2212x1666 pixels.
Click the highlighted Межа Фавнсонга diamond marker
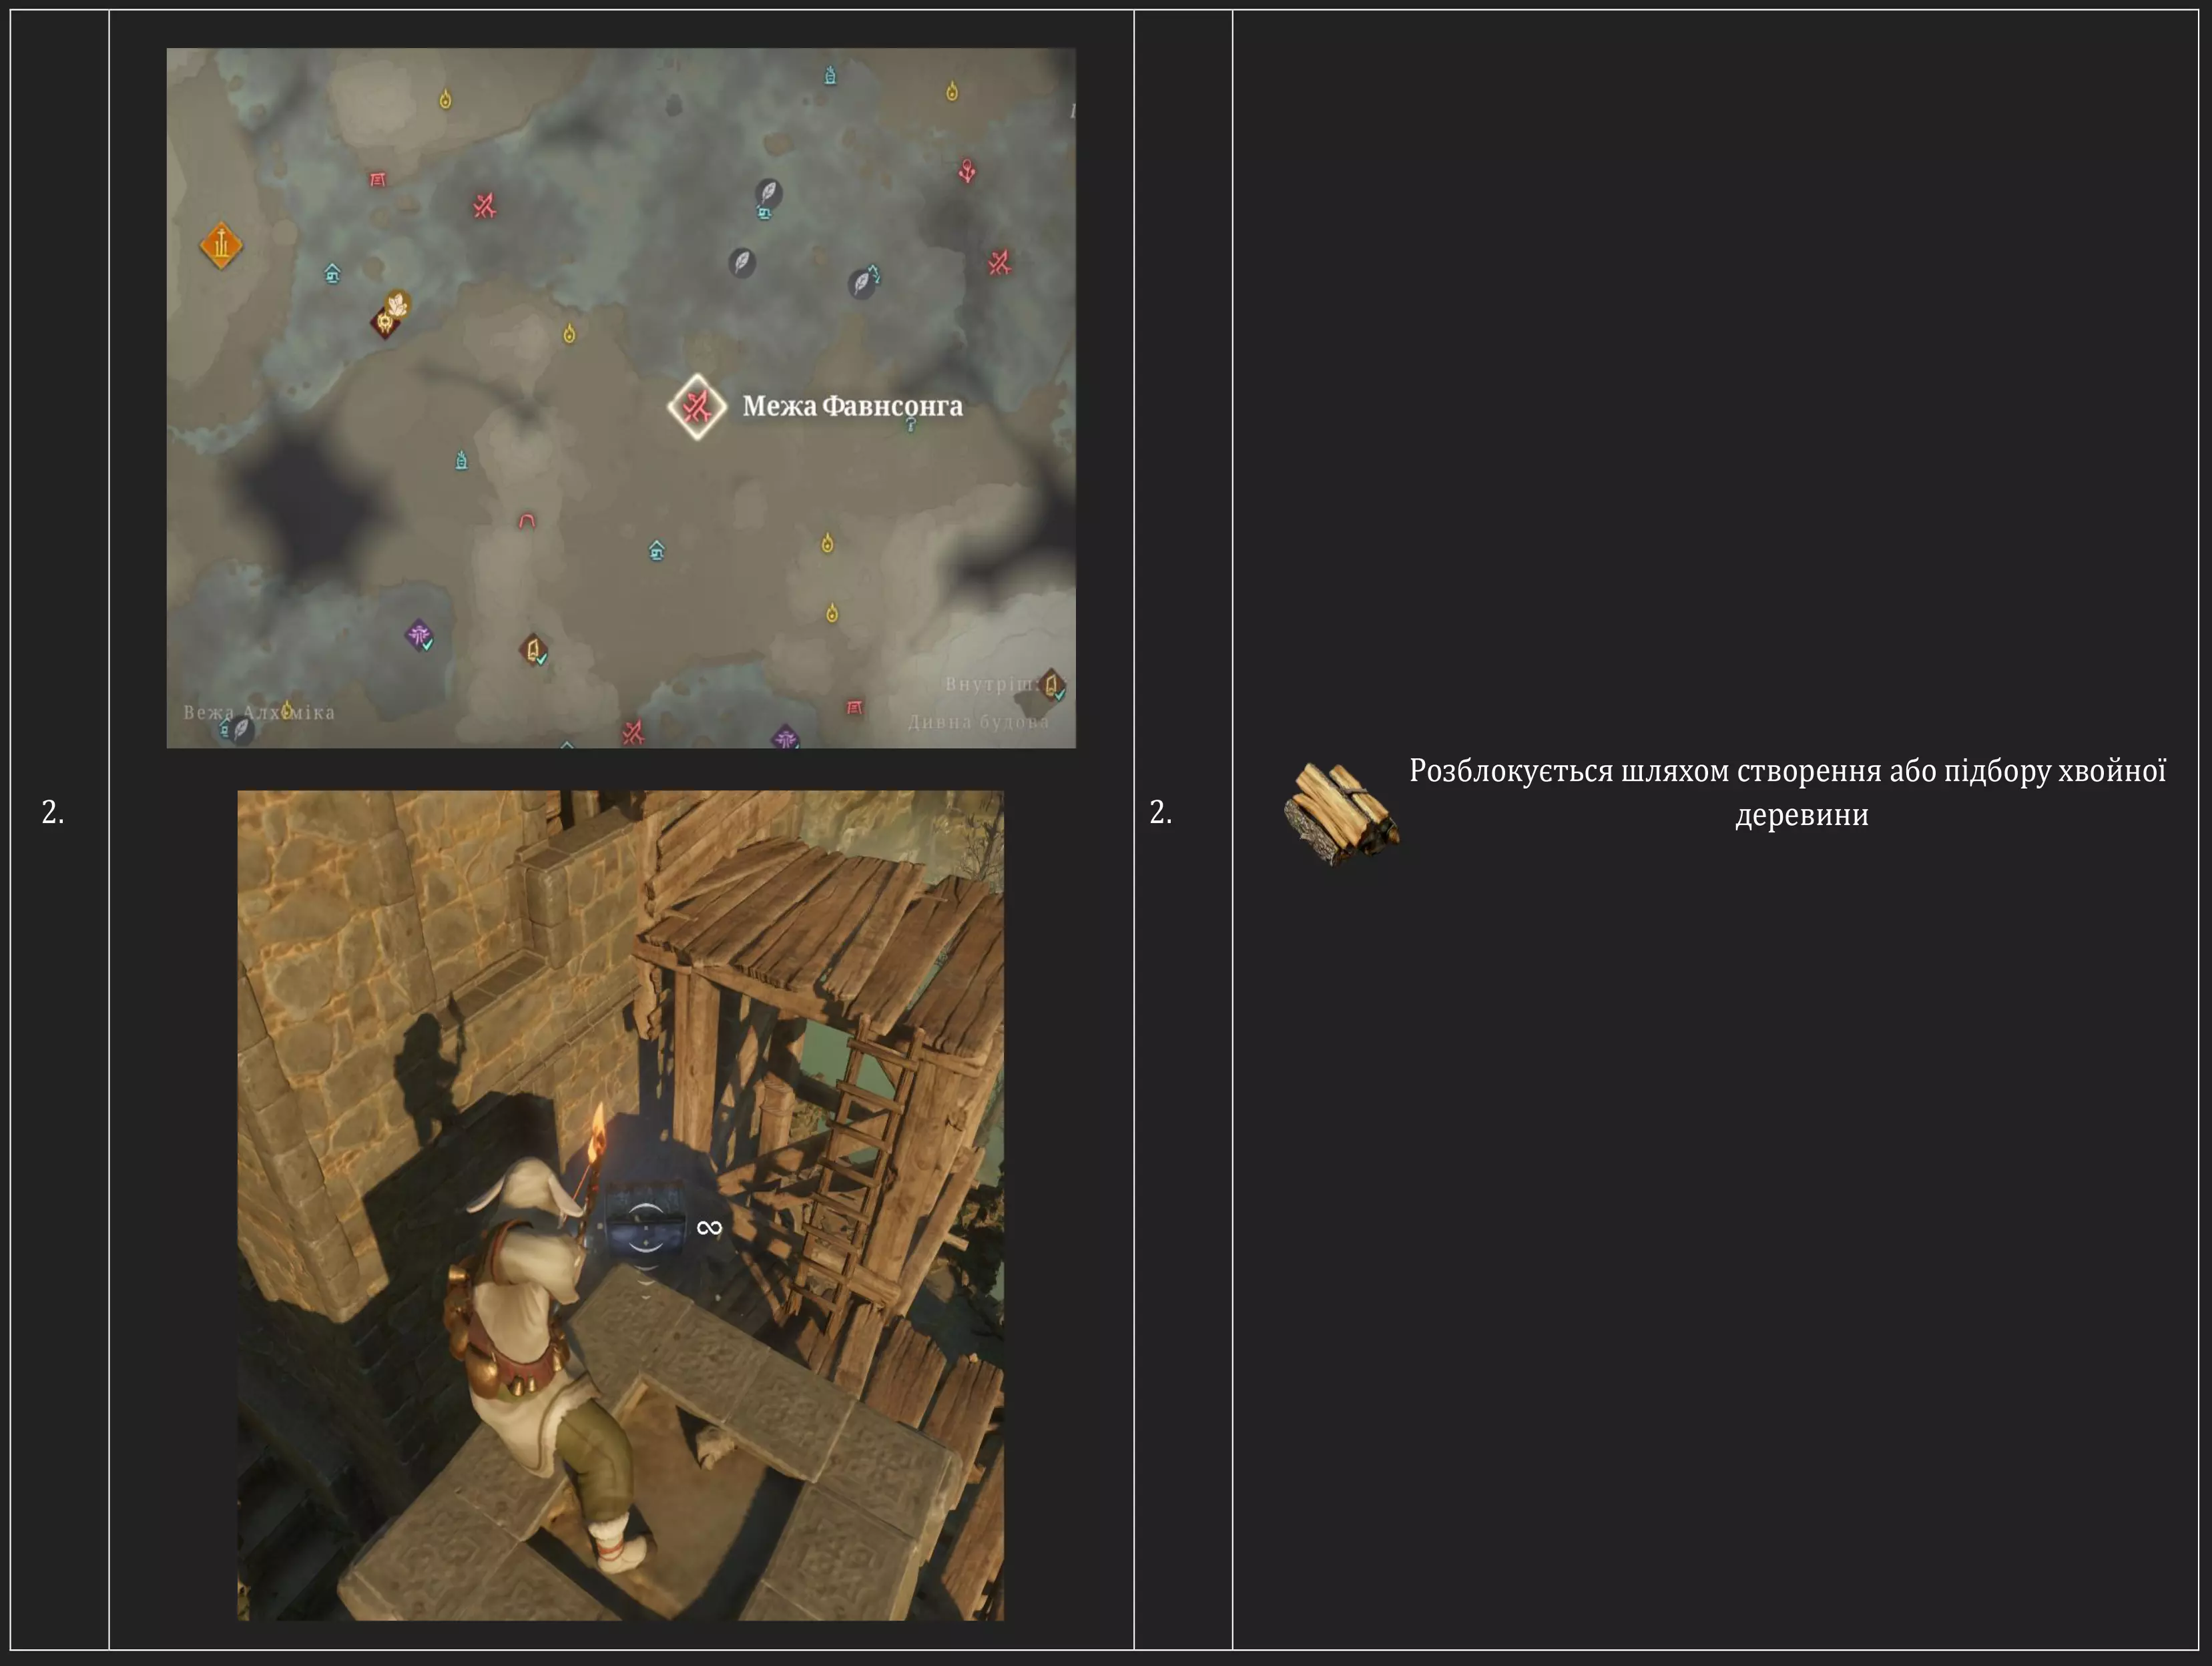point(696,406)
